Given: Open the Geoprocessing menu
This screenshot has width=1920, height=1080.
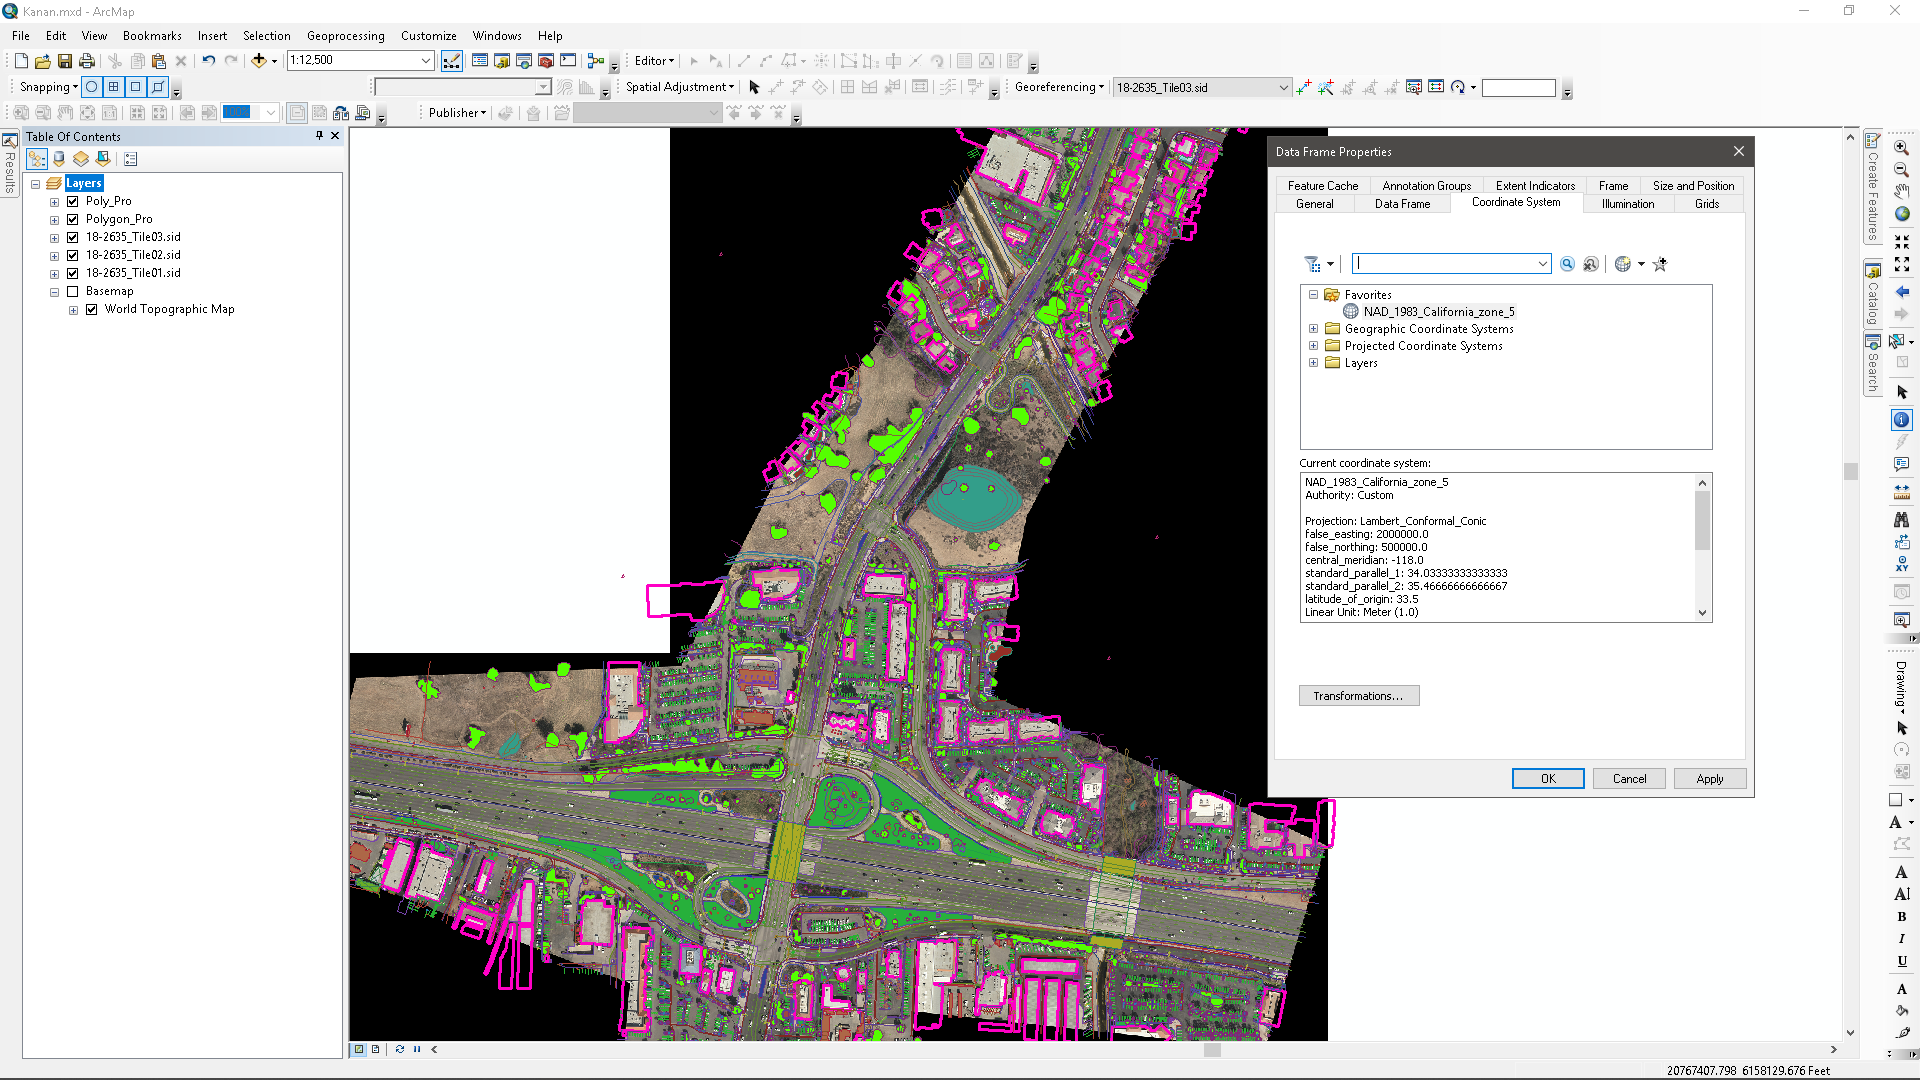Looking at the screenshot, I should (x=345, y=35).
